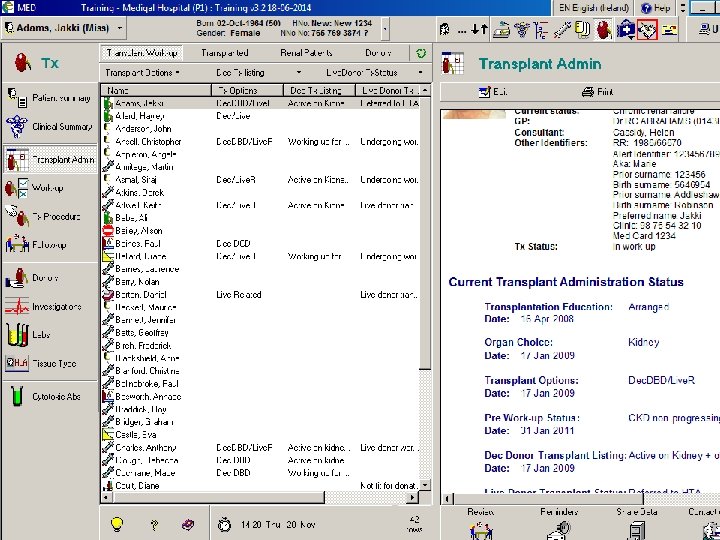Click the syringe icon in top toolbar
Screen dimensions: 720x540
coord(563,30)
